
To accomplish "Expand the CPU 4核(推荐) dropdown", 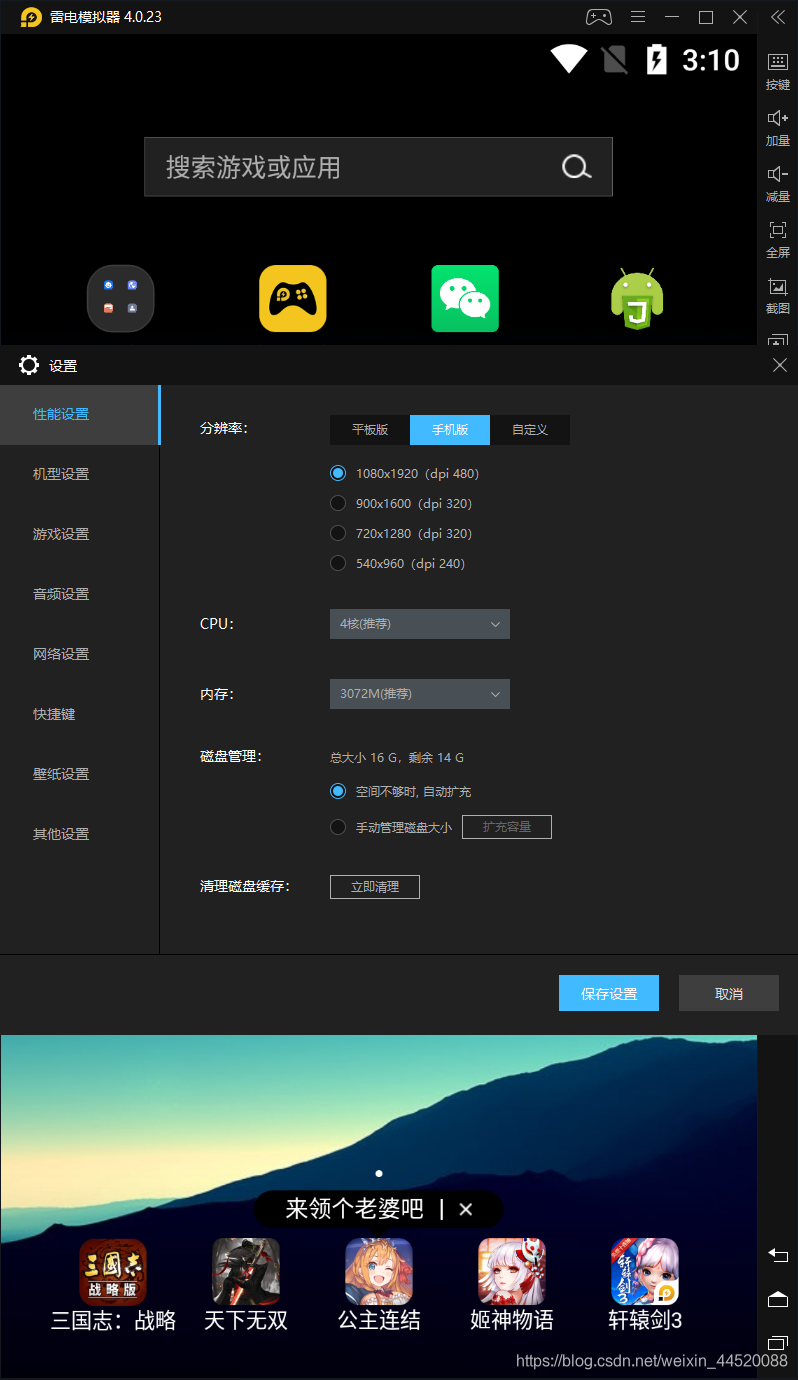I will click(420, 624).
